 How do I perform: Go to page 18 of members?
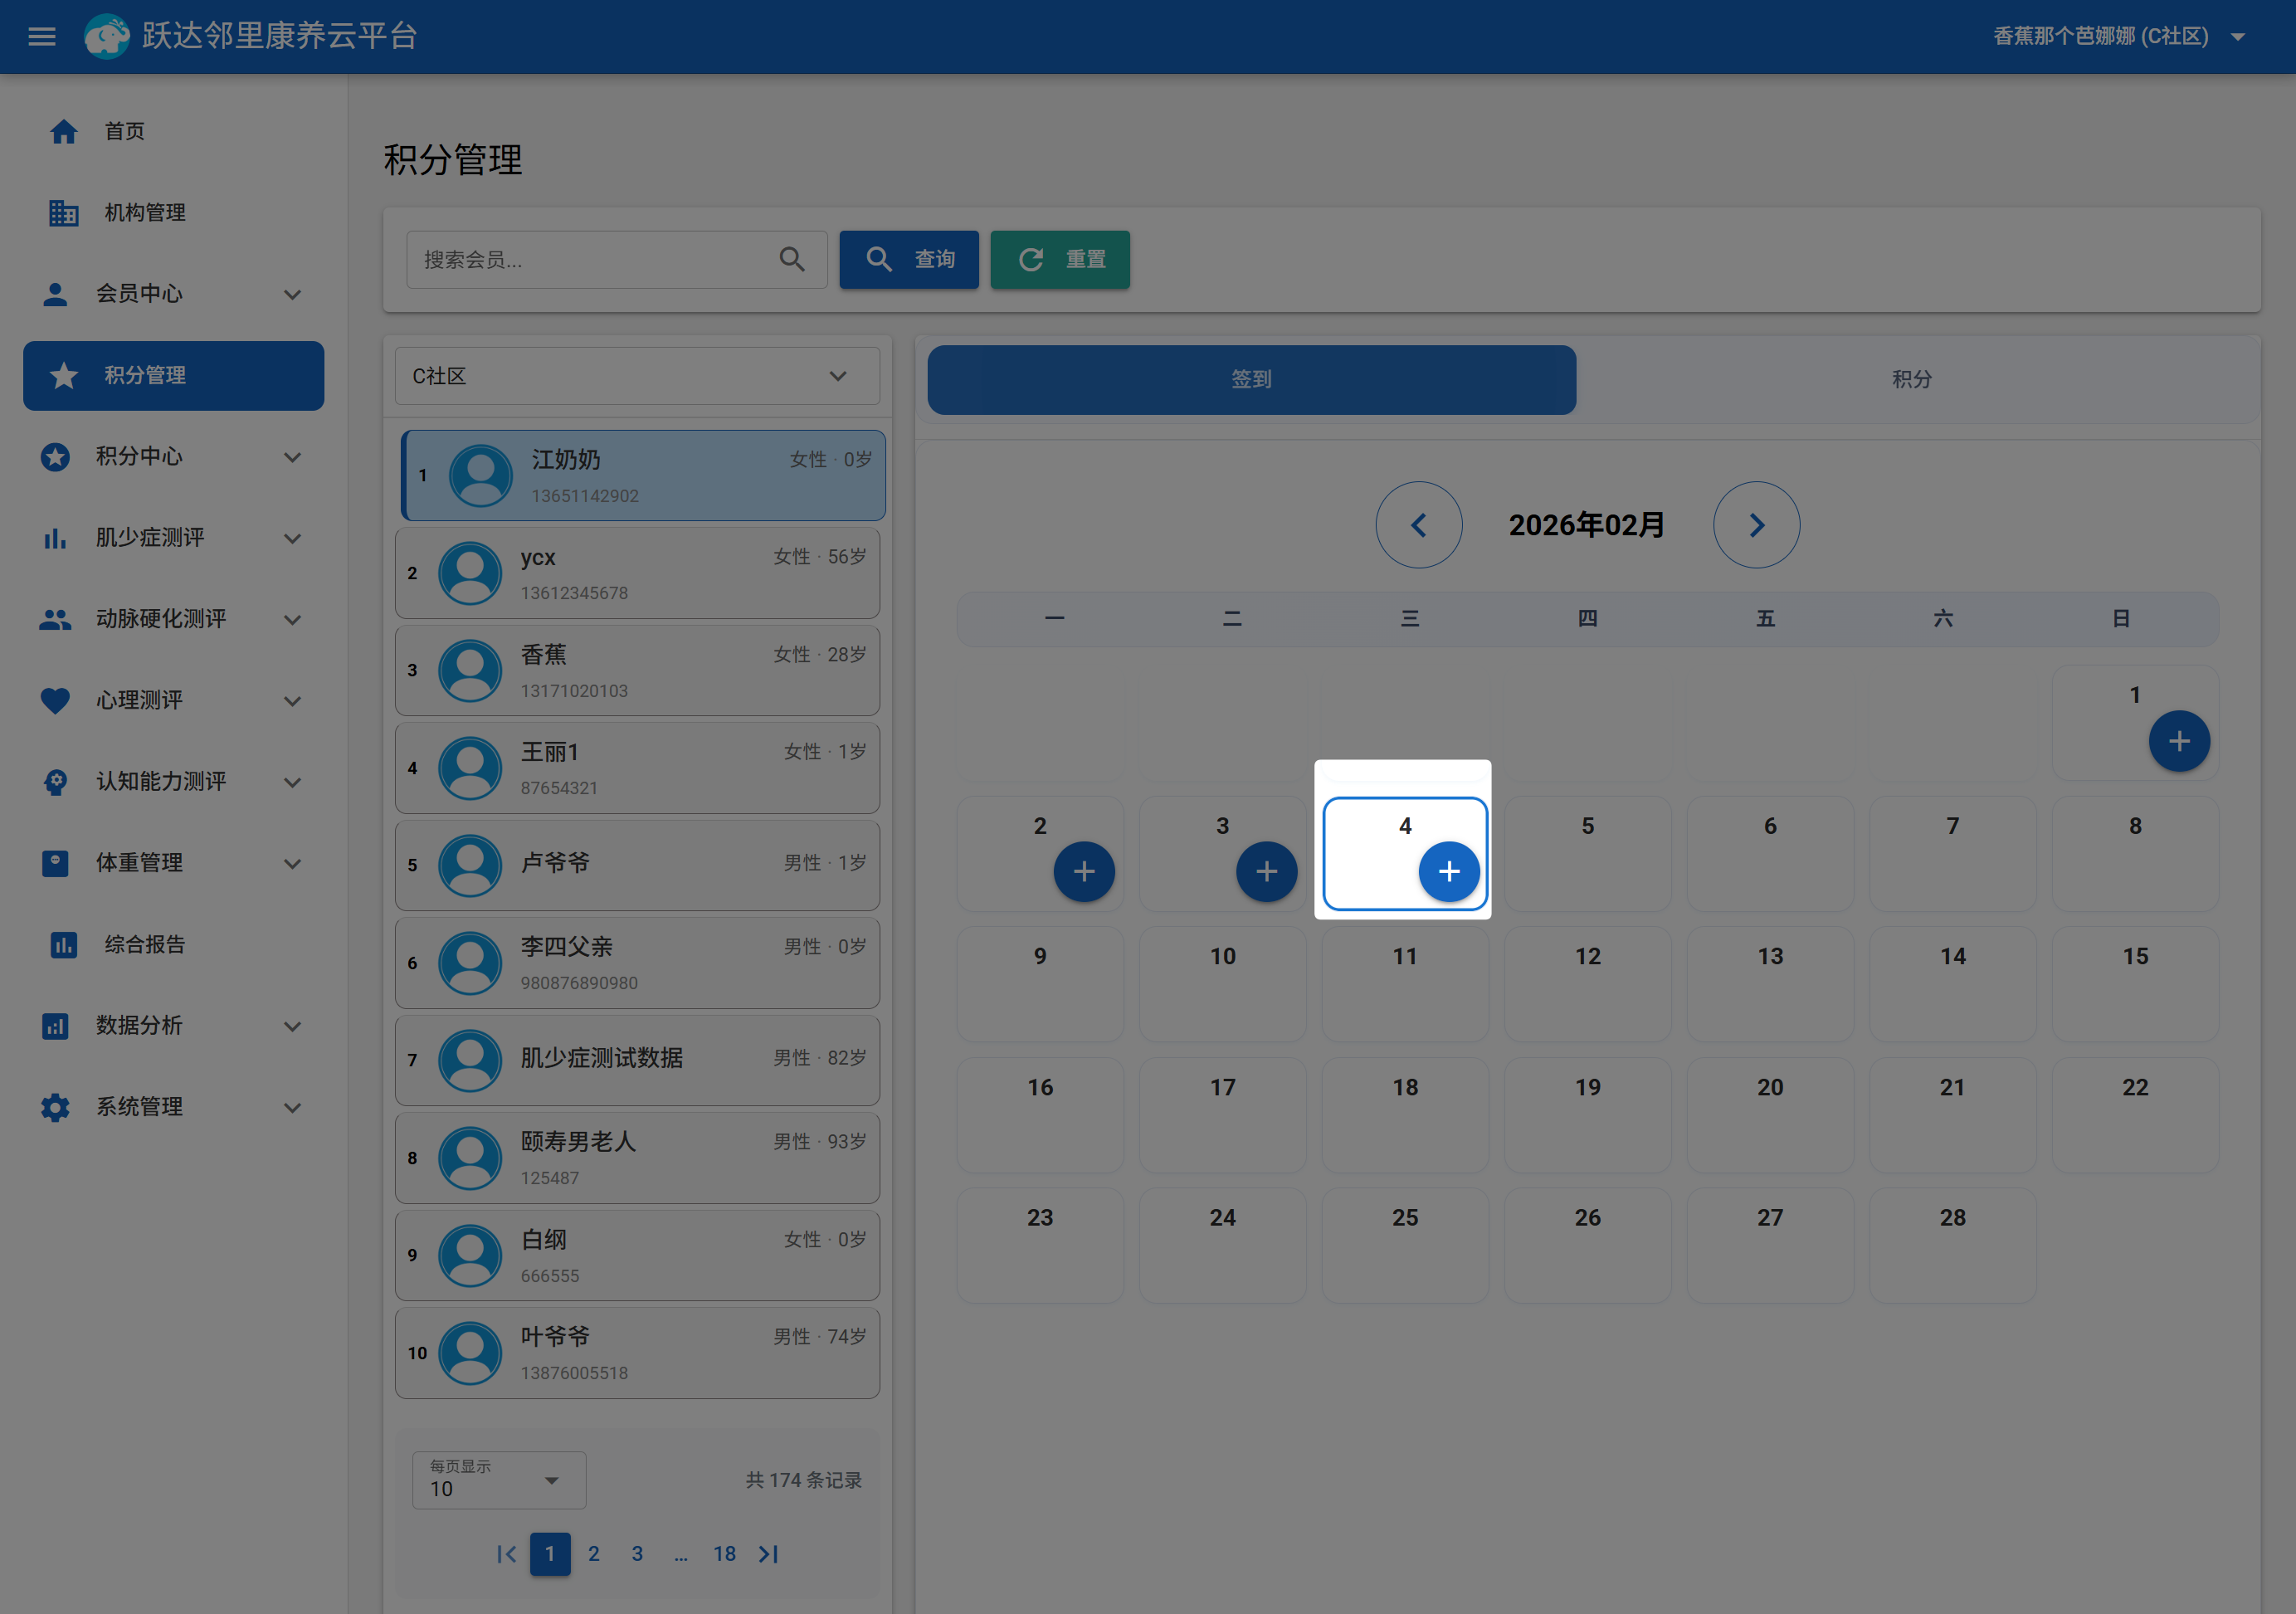point(724,1554)
